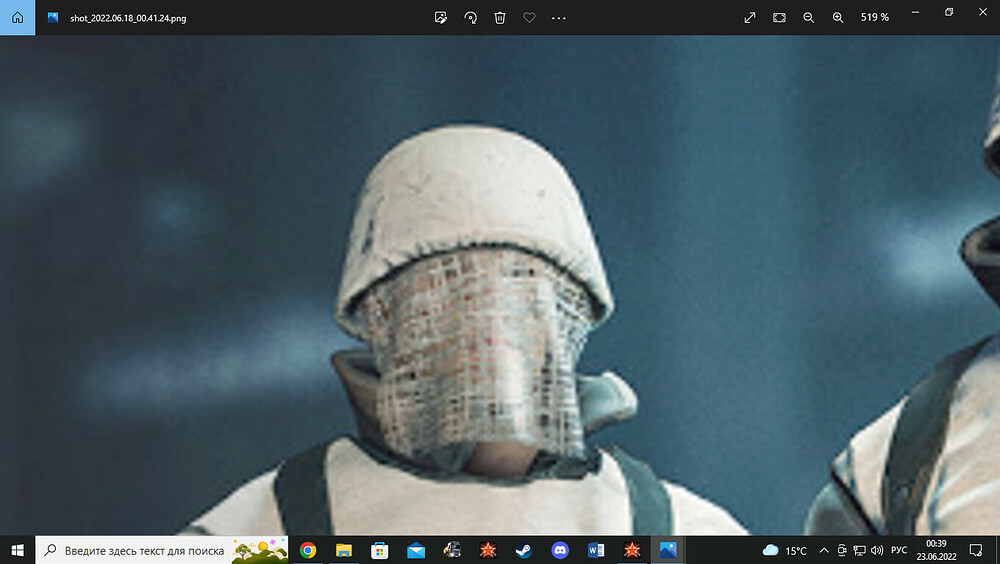The height and width of the screenshot is (564, 1000).
Task: Switch to Microsoft Word
Action: point(596,550)
